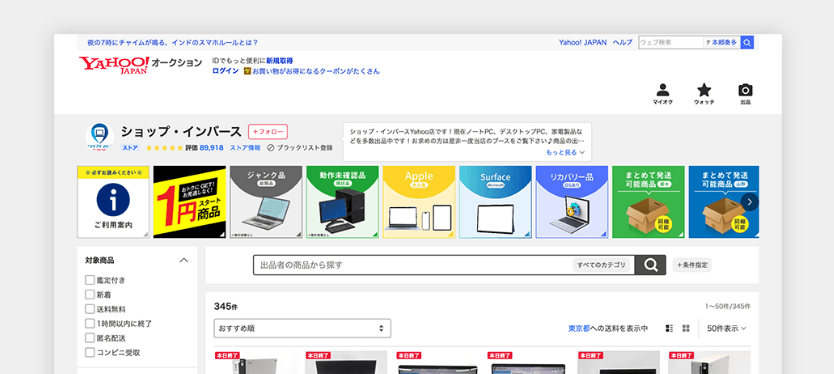This screenshot has width=834, height=374.
Task: Expand store description with もっと見る
Action: (x=565, y=152)
